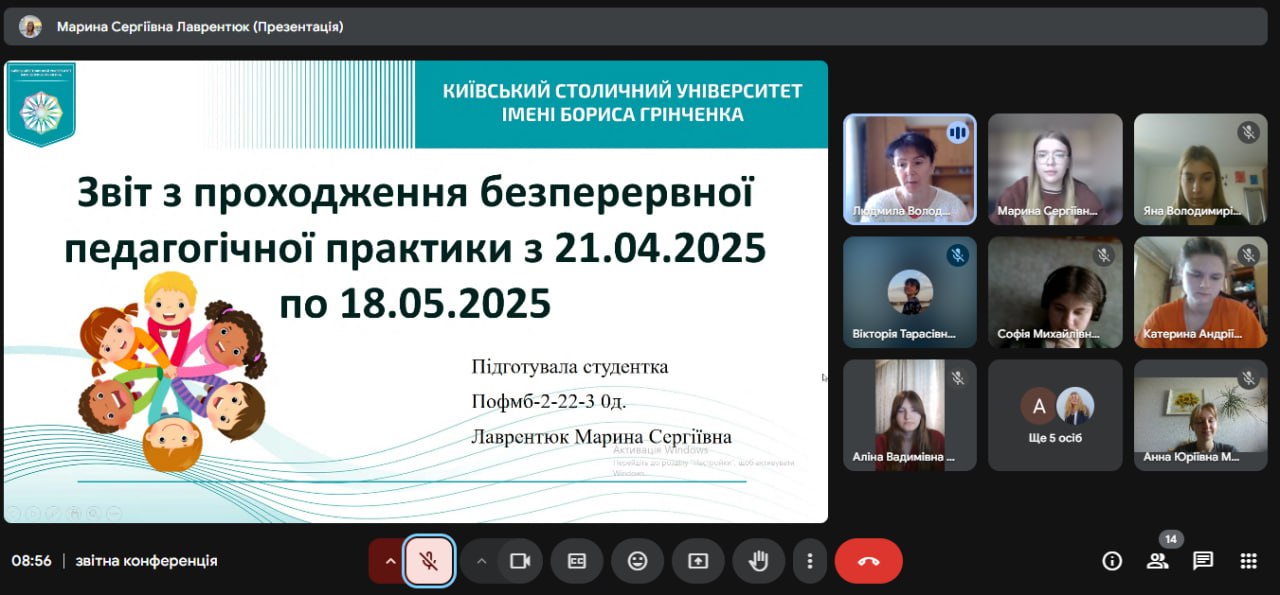Open meeting details info icon
1280x595 pixels.
click(x=1112, y=561)
